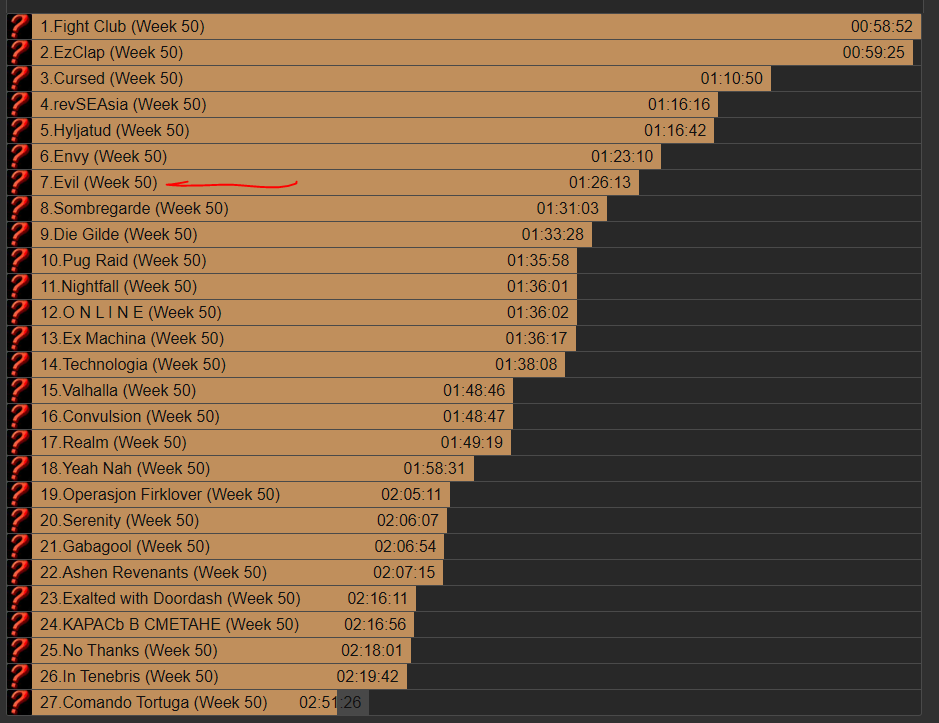Select '8.Sombregarde (Week 50)' in the ranking
Viewport: 939px width, 723px height.
[134, 208]
